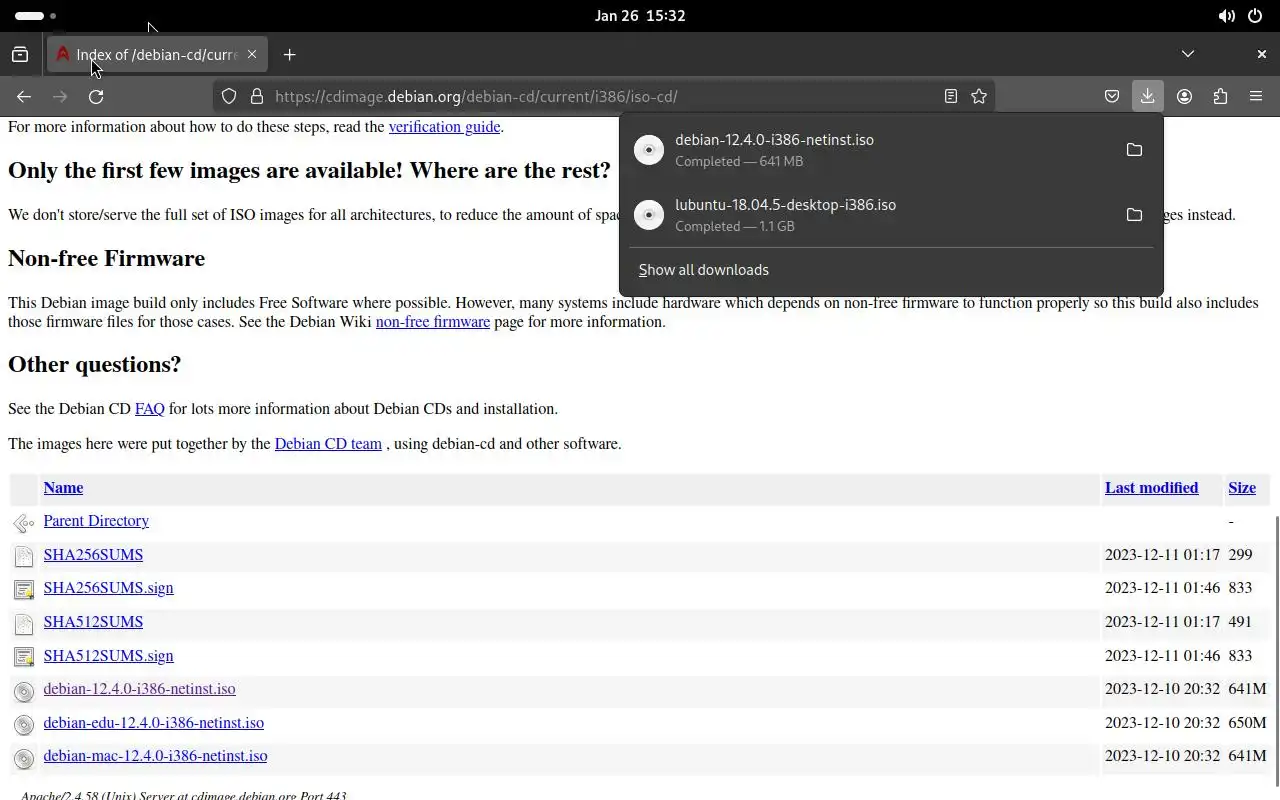Click the 'Non-free Firmware' heading
The image size is (1280, 800).
(106, 258)
